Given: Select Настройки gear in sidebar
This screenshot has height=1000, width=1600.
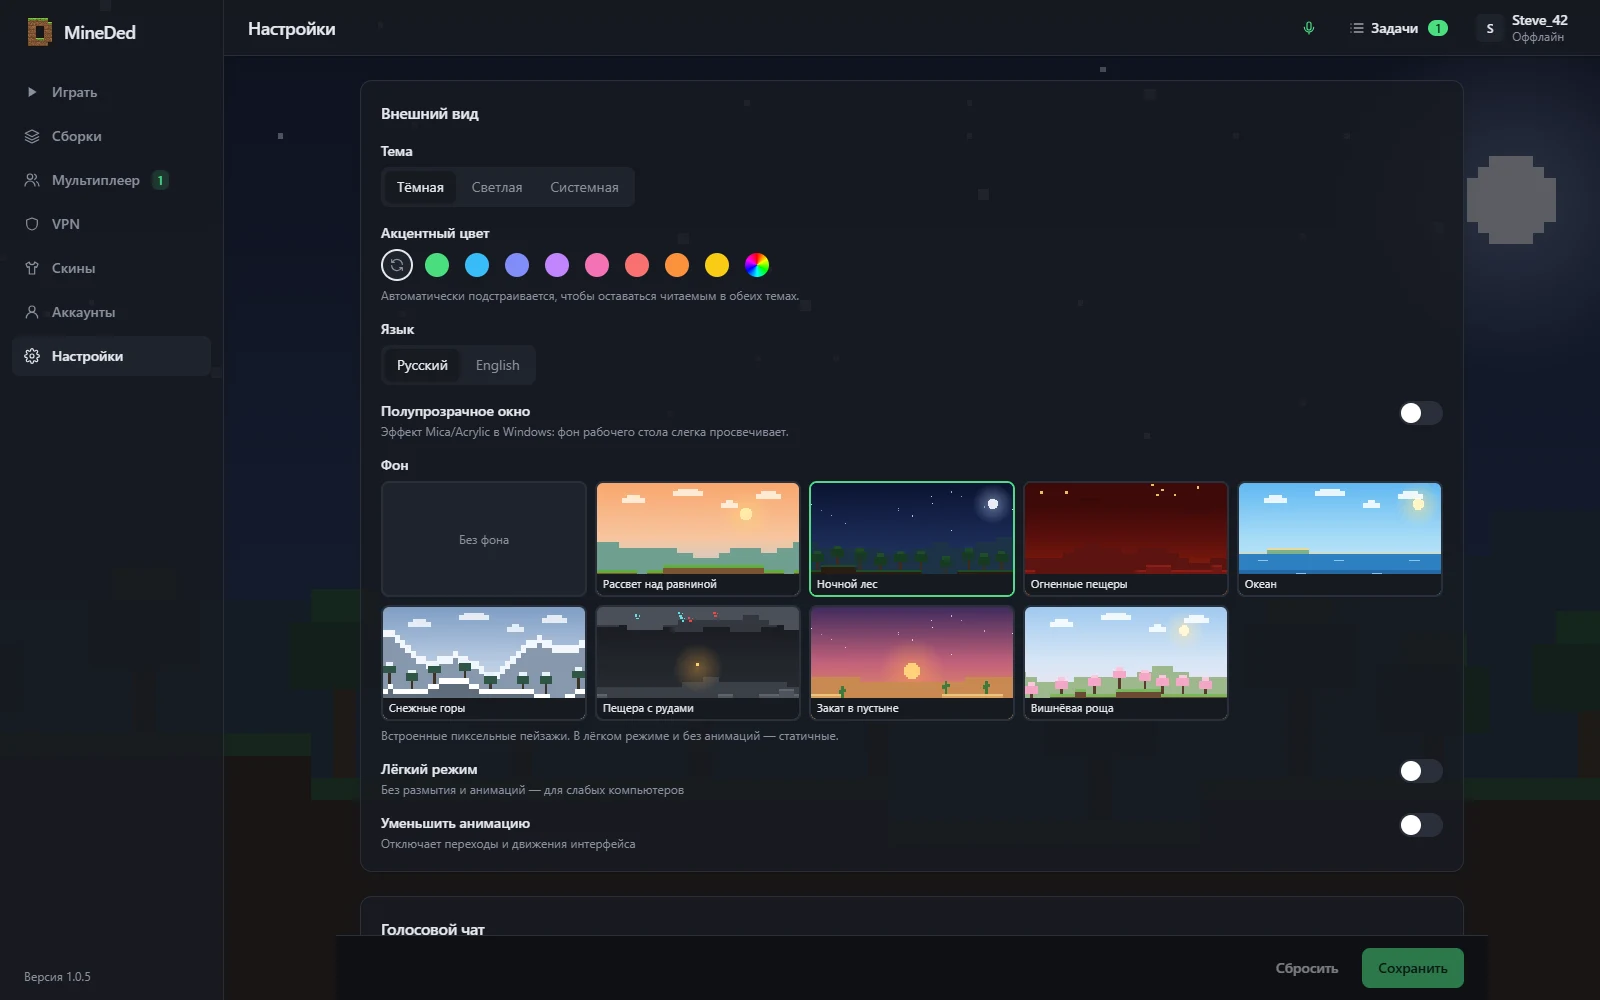Looking at the screenshot, I should pyautogui.click(x=111, y=356).
